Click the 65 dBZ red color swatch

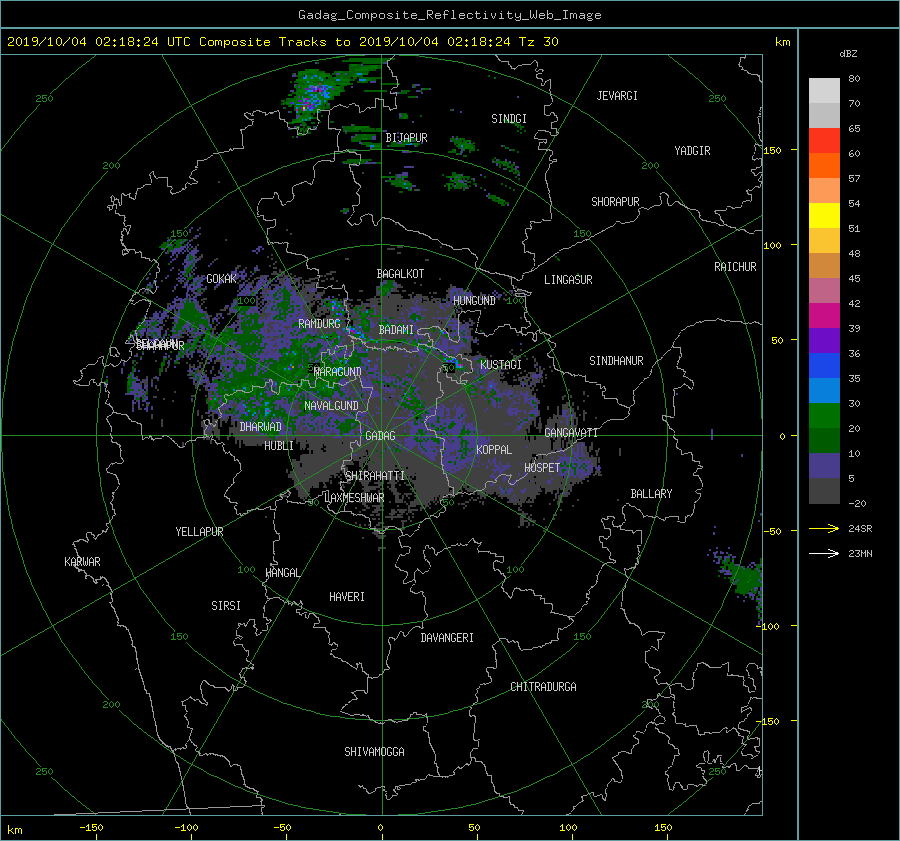824,140
